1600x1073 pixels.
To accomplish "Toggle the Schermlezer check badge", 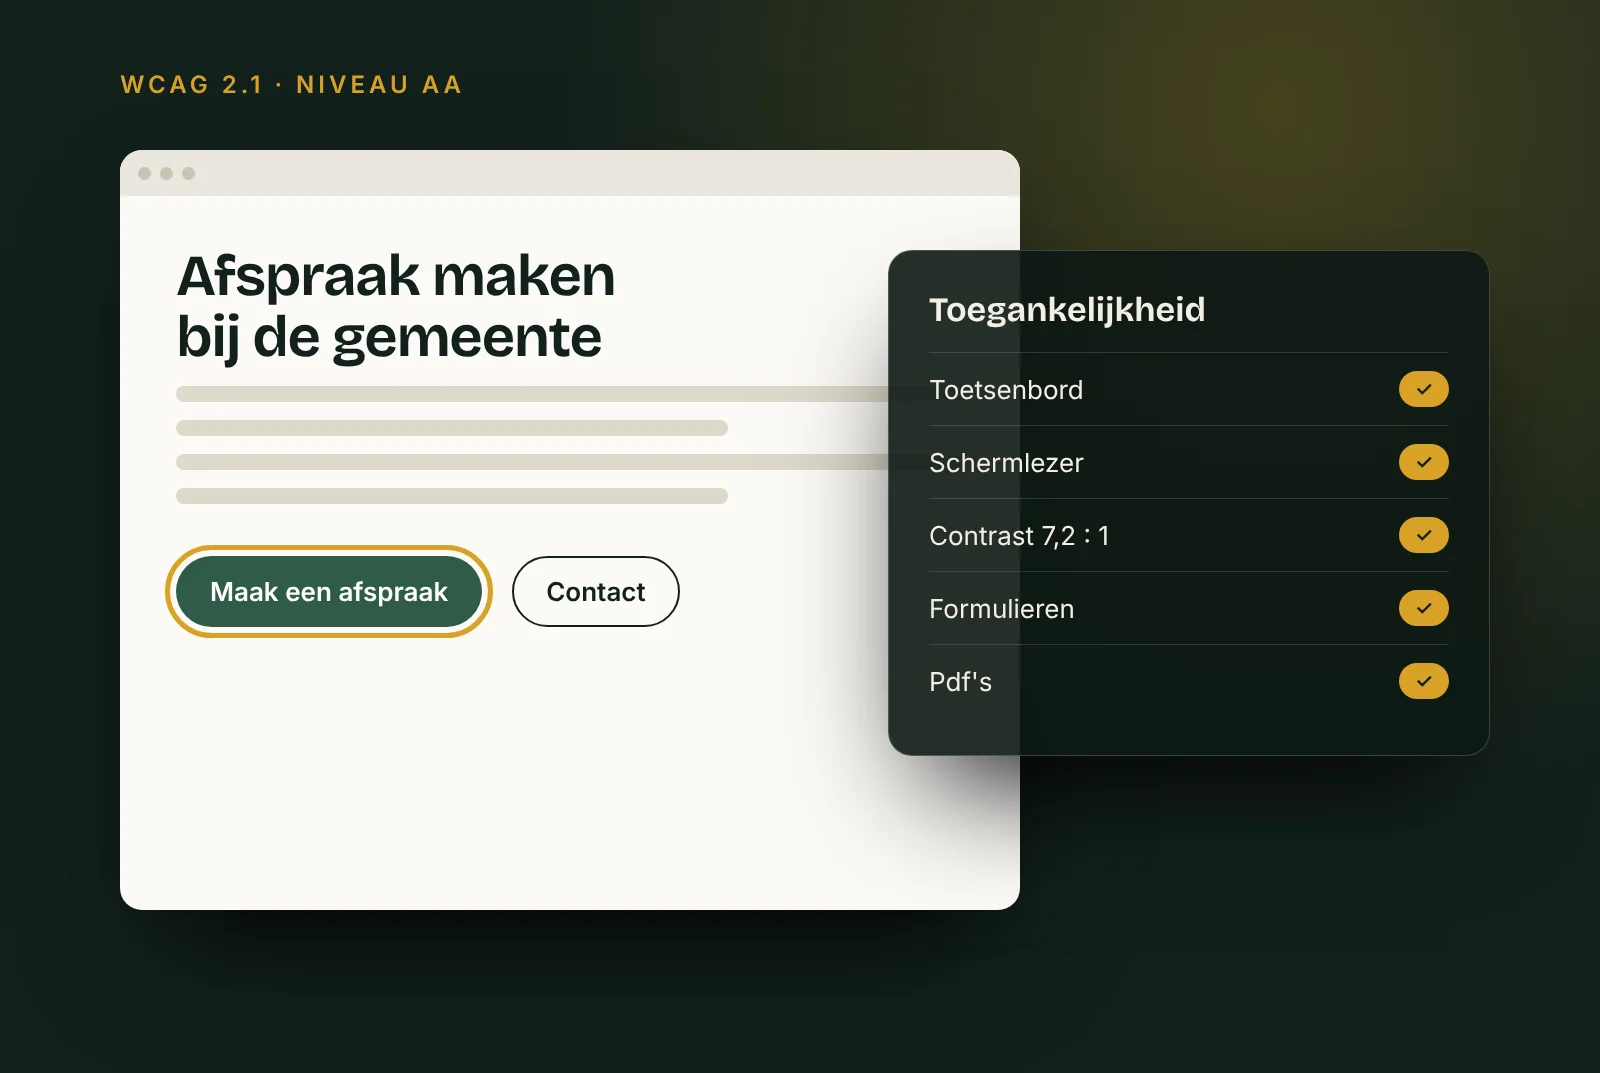I will pyautogui.click(x=1423, y=462).
